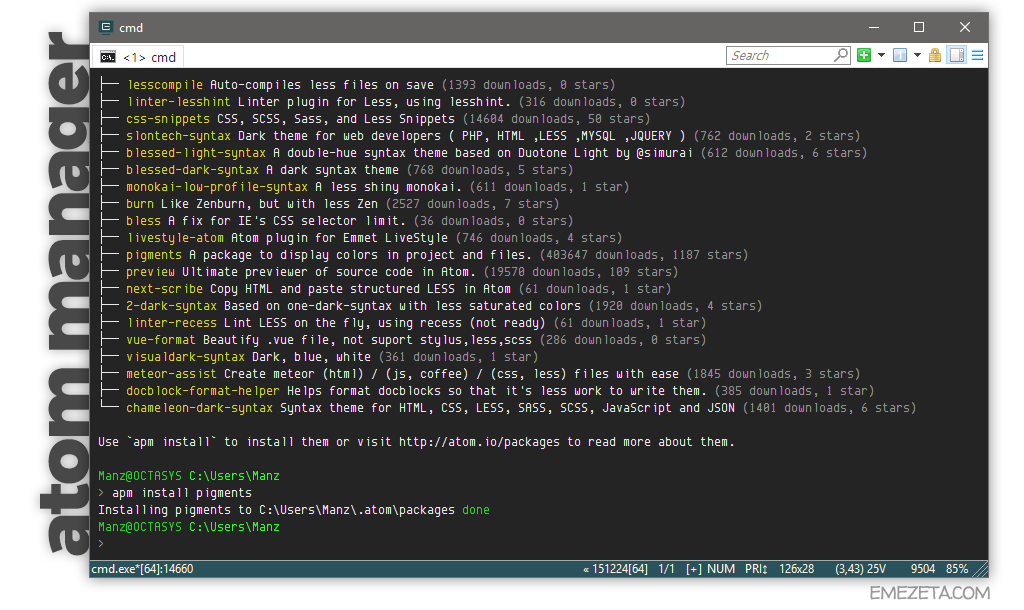The width and height of the screenshot is (1024, 610).
Task: Click the visualdark-syntax package name
Action: coord(185,357)
